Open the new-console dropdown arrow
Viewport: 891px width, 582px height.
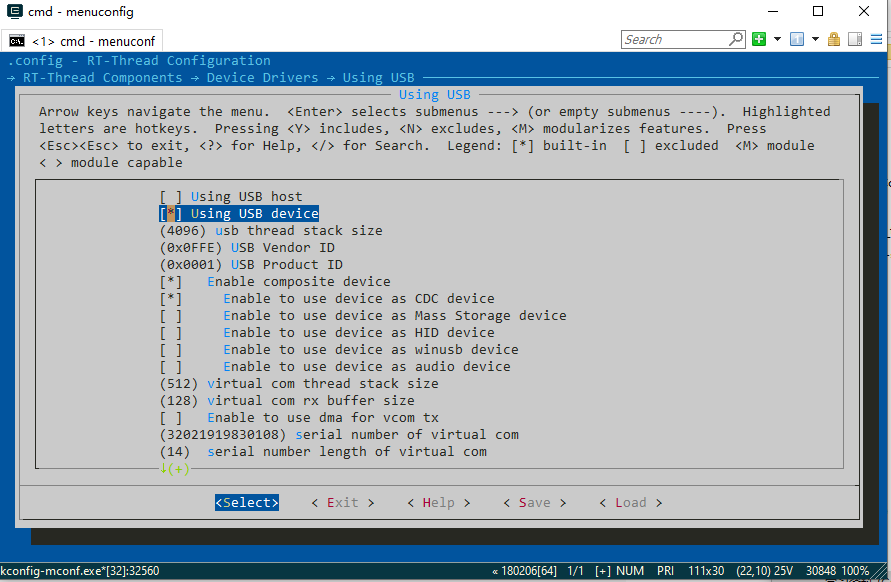(x=777, y=39)
